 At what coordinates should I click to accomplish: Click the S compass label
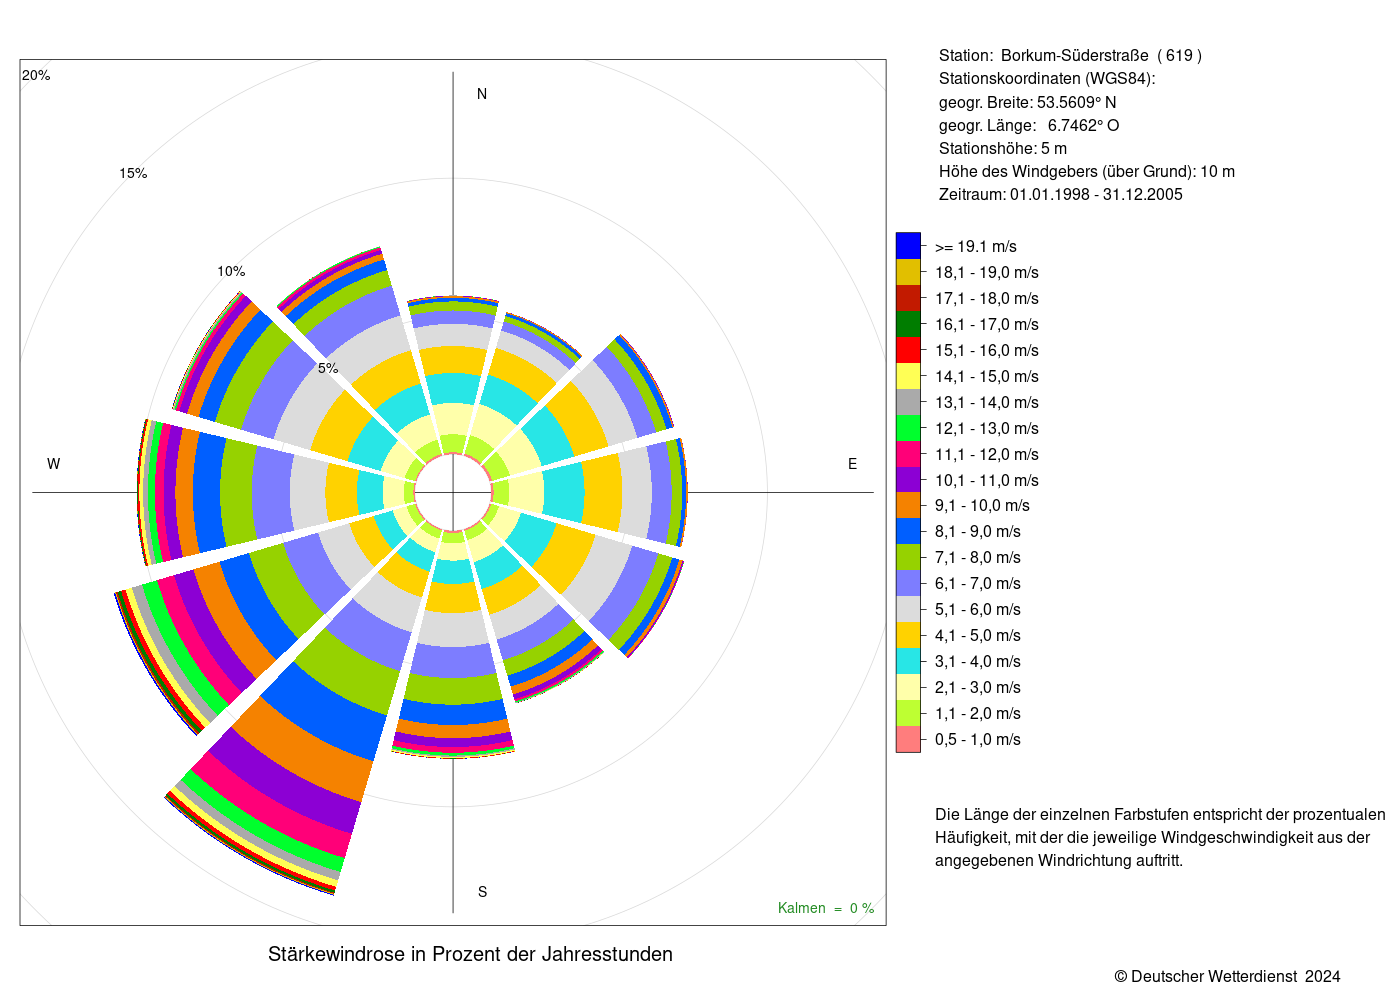pyautogui.click(x=482, y=892)
